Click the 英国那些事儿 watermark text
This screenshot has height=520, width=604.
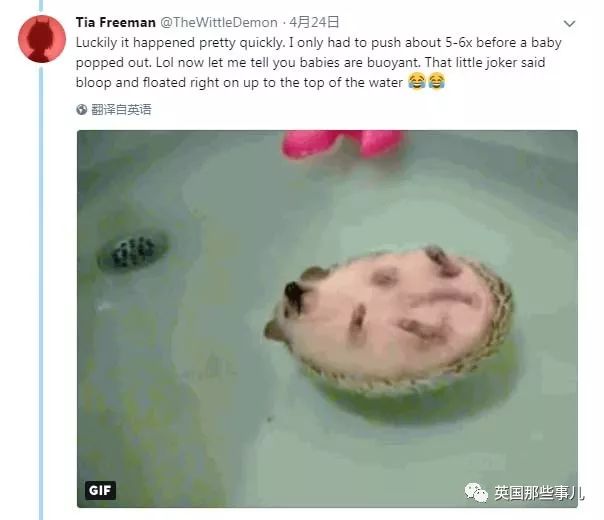[x=539, y=493]
